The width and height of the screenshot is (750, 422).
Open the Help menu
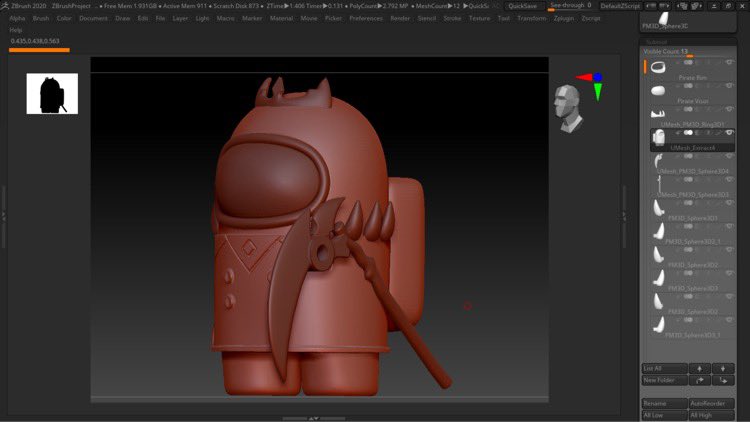[16, 30]
